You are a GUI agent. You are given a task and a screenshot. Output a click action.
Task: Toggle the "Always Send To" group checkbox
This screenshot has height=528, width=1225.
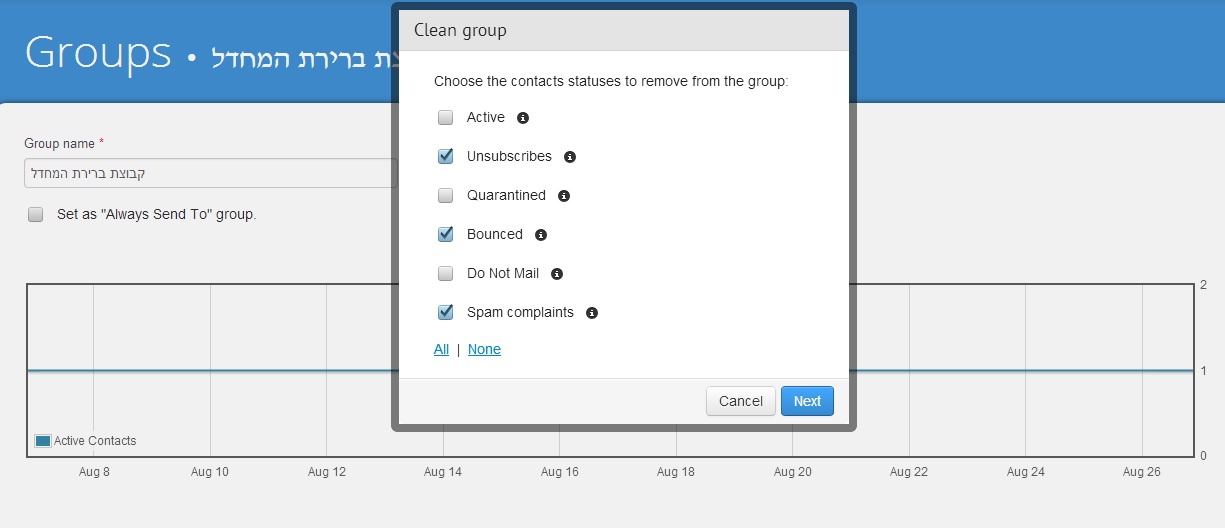pos(36,214)
